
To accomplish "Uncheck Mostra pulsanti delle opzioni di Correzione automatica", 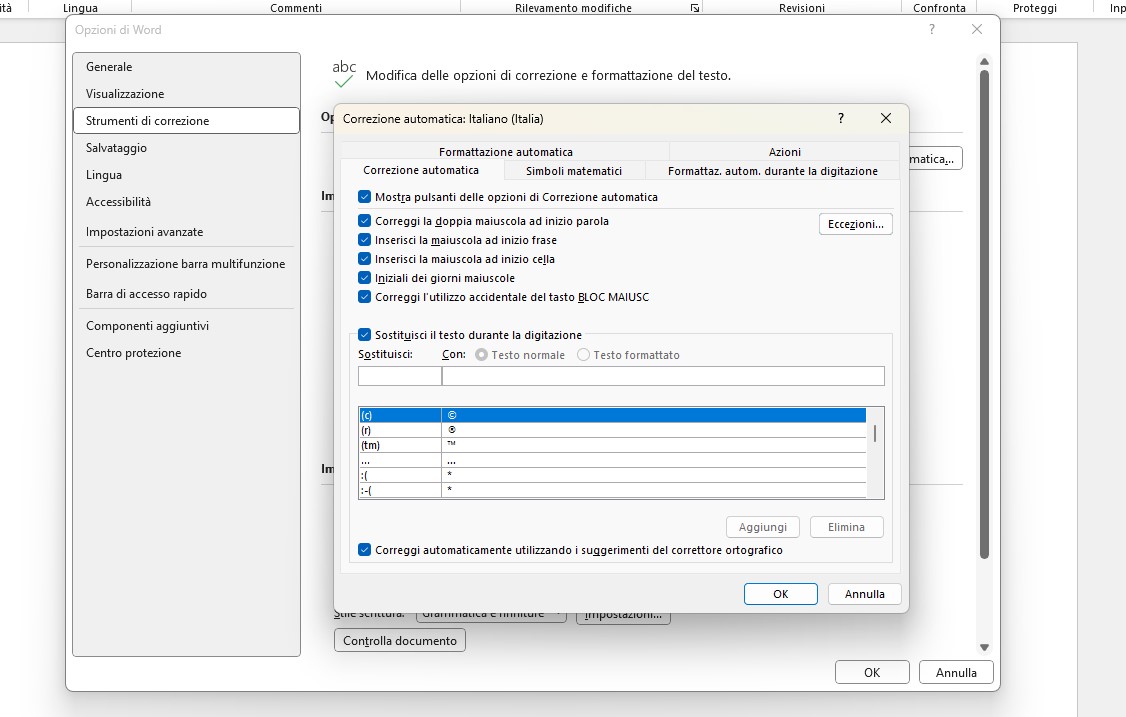I will (x=365, y=197).
